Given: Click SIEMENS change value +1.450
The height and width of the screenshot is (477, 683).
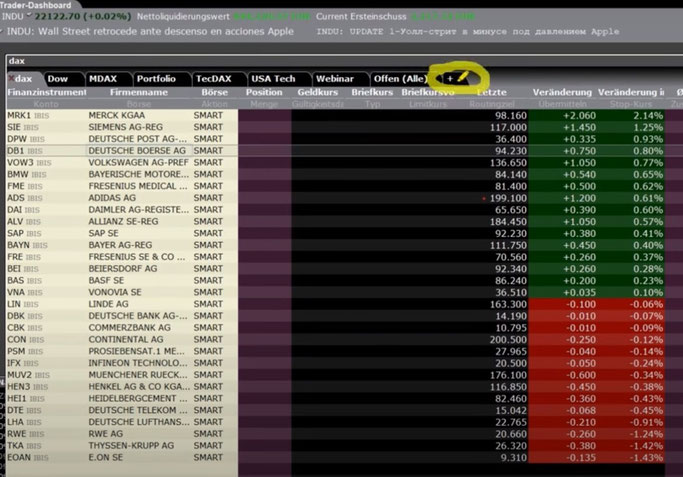Looking at the screenshot, I should tap(580, 128).
